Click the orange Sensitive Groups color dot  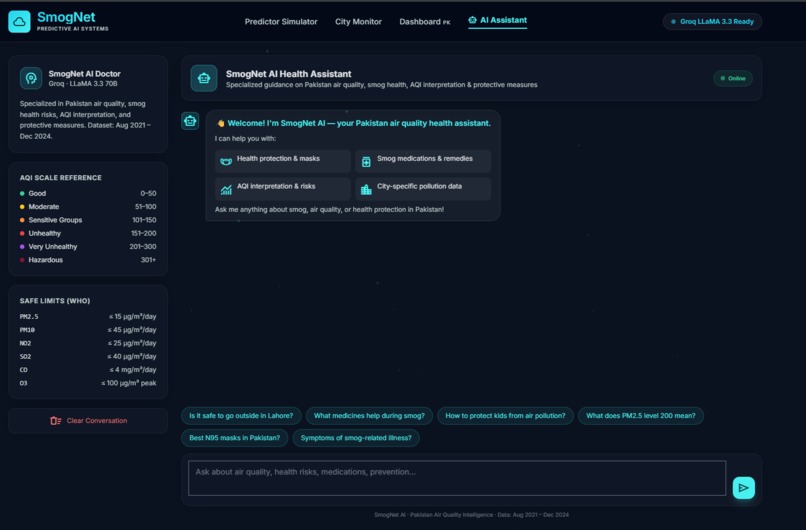coord(22,220)
